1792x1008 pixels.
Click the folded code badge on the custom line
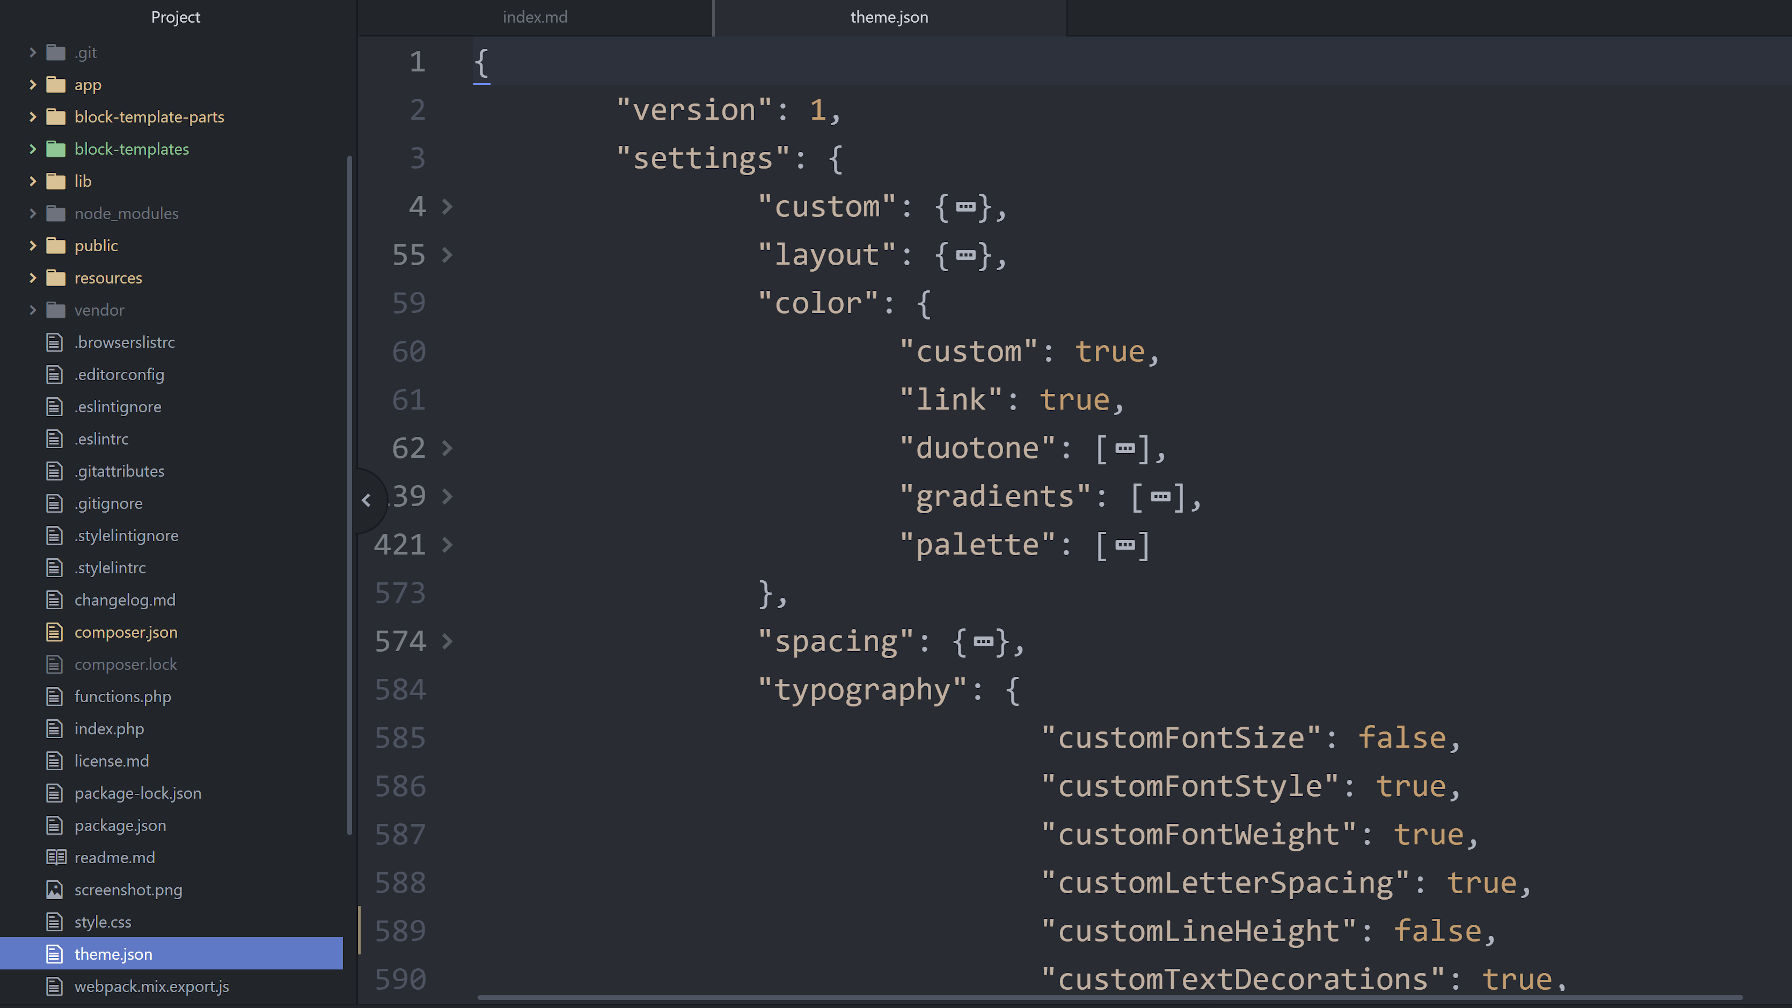[x=965, y=206]
